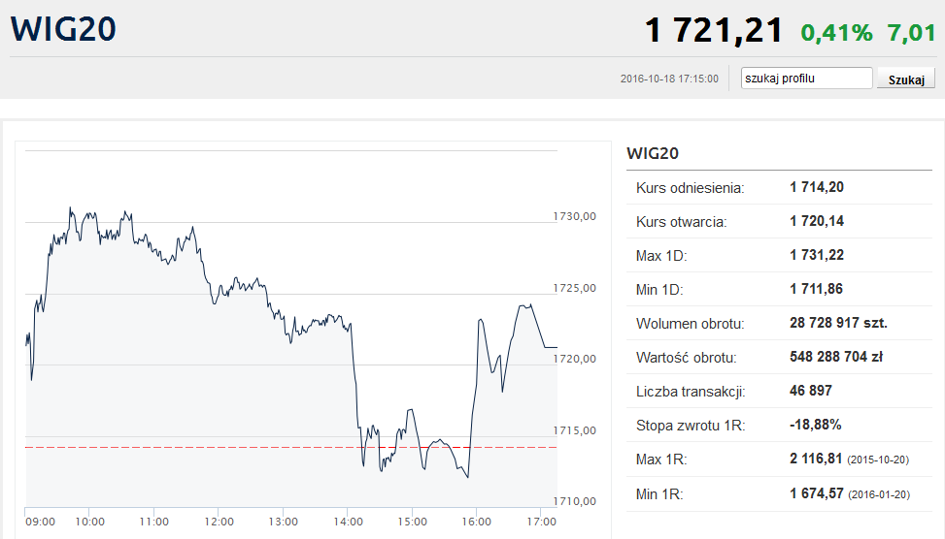Click the 14:00 label on chart time axis
The height and width of the screenshot is (539, 945).
tap(348, 521)
